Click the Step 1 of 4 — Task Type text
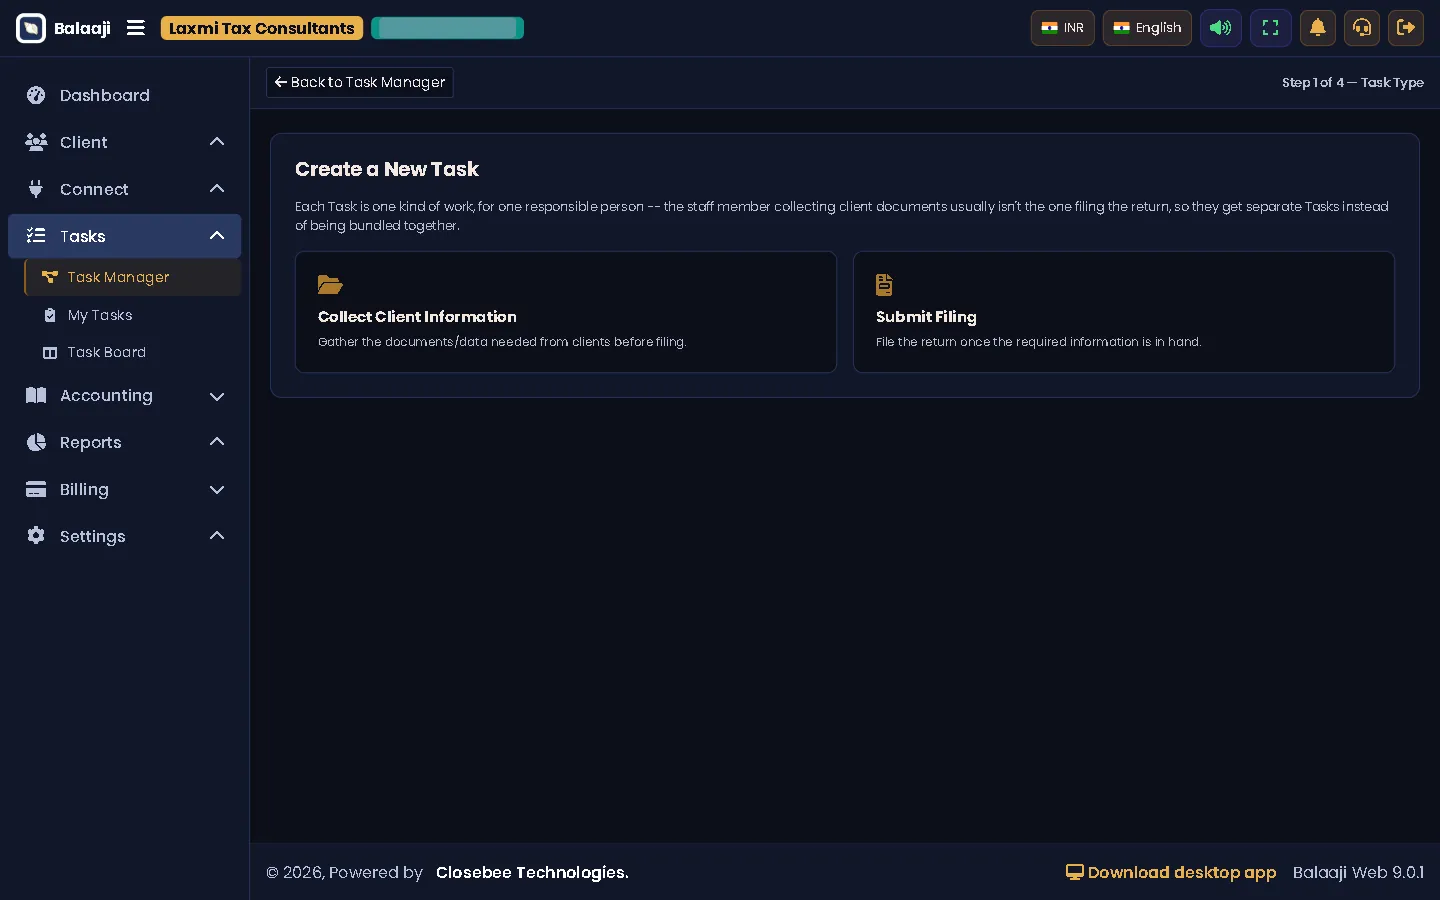The width and height of the screenshot is (1440, 900). pyautogui.click(x=1353, y=82)
